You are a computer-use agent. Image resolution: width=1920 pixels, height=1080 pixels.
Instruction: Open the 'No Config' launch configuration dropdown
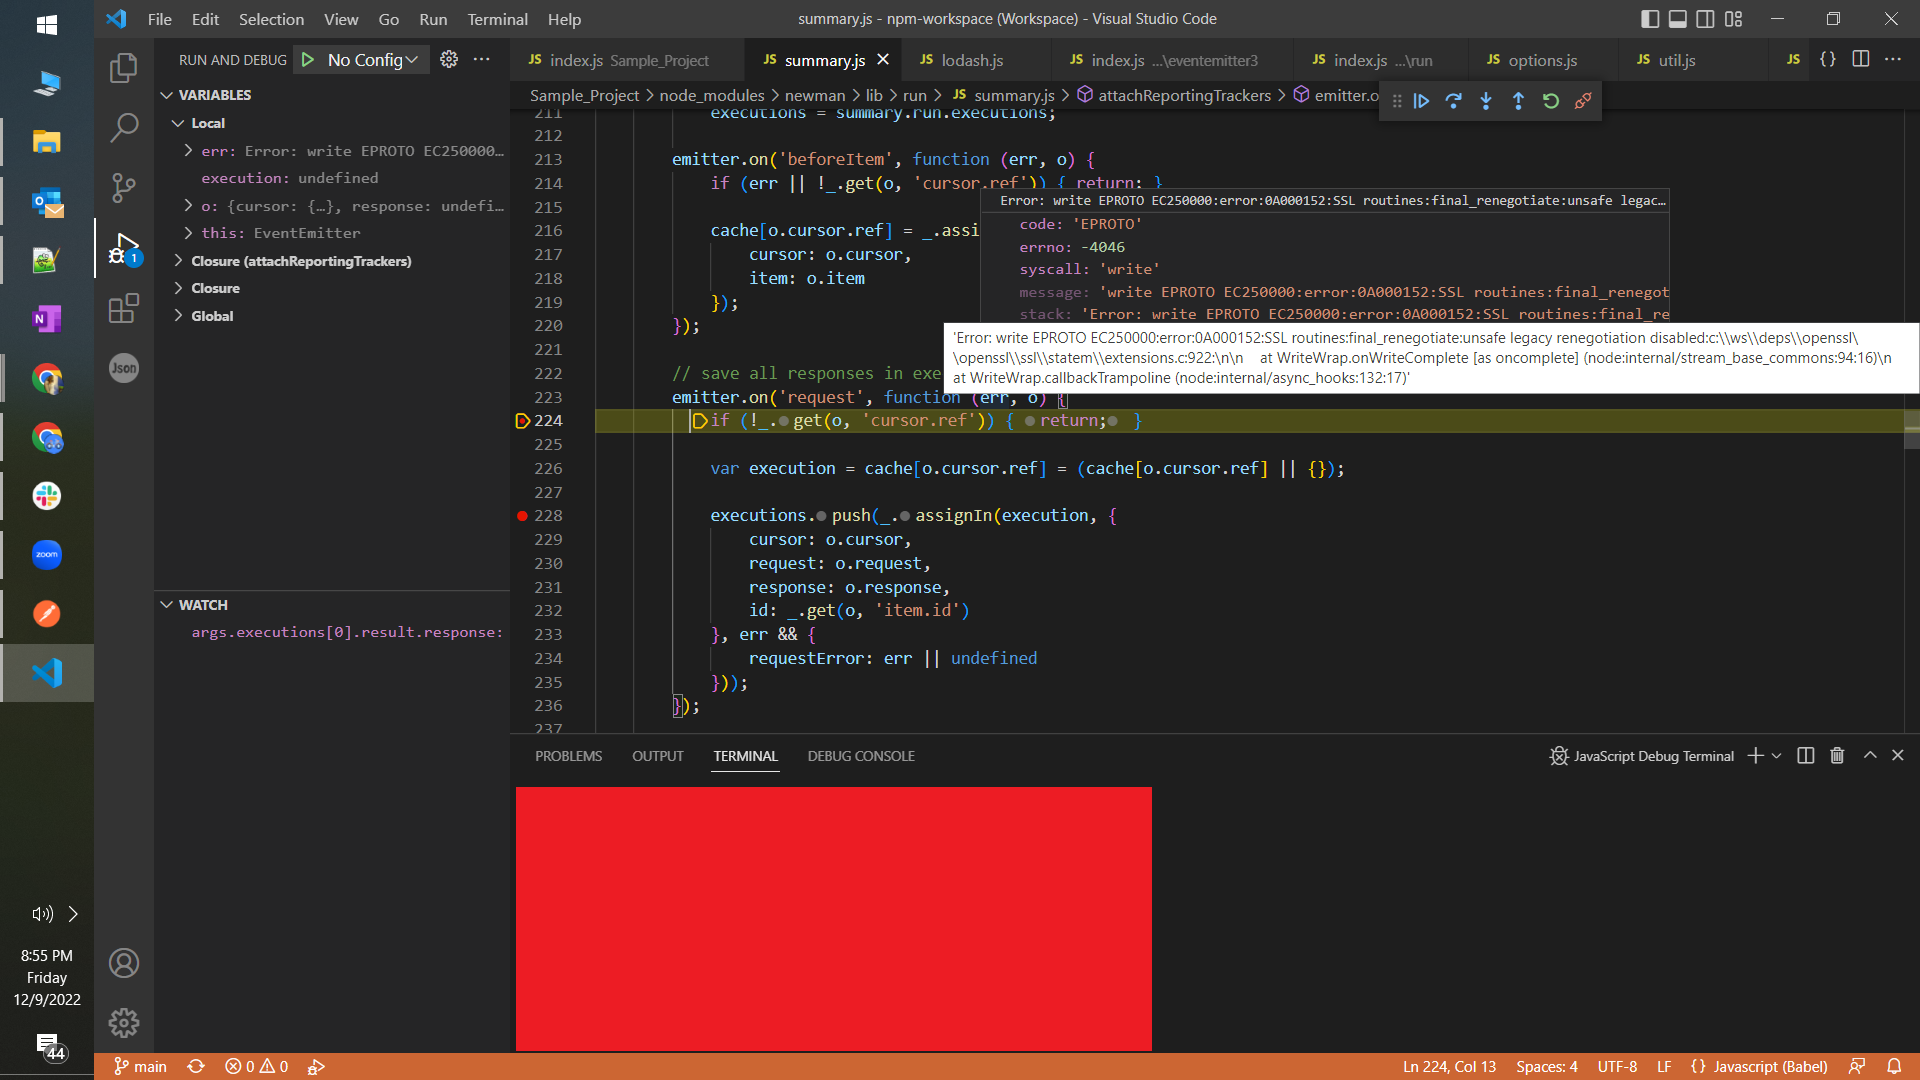coord(361,59)
